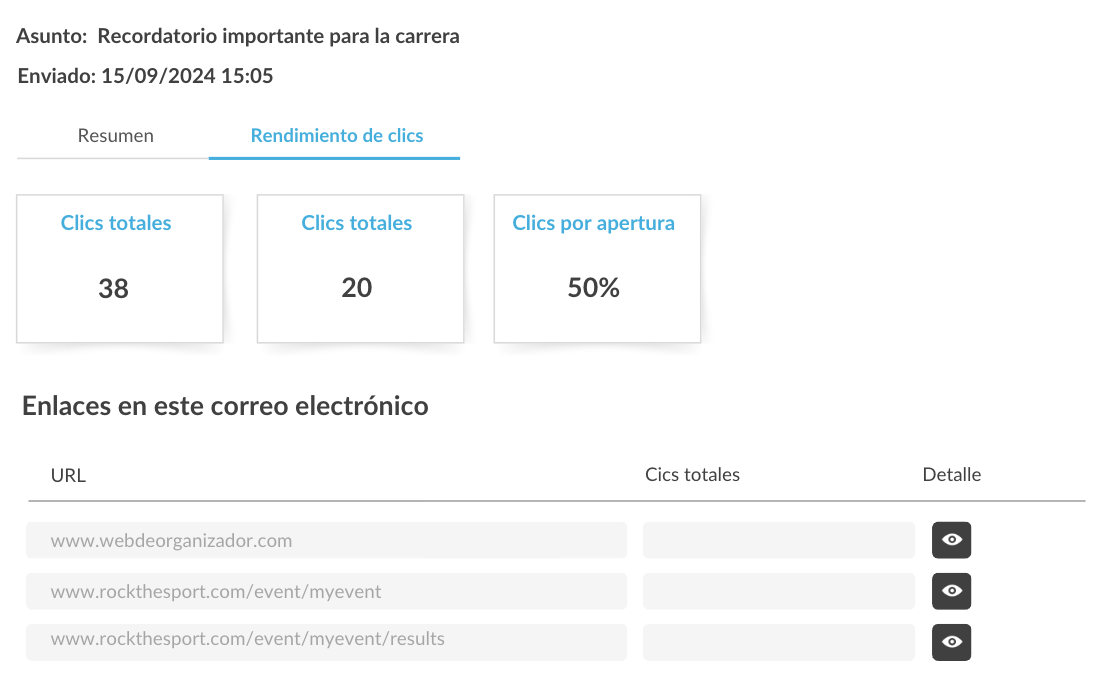Click total clicks field for webdeorganizador row

[x=779, y=540]
